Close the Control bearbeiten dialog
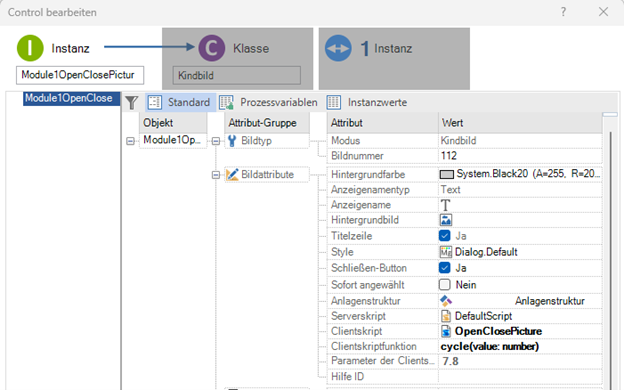This screenshot has width=624, height=390. (x=603, y=12)
